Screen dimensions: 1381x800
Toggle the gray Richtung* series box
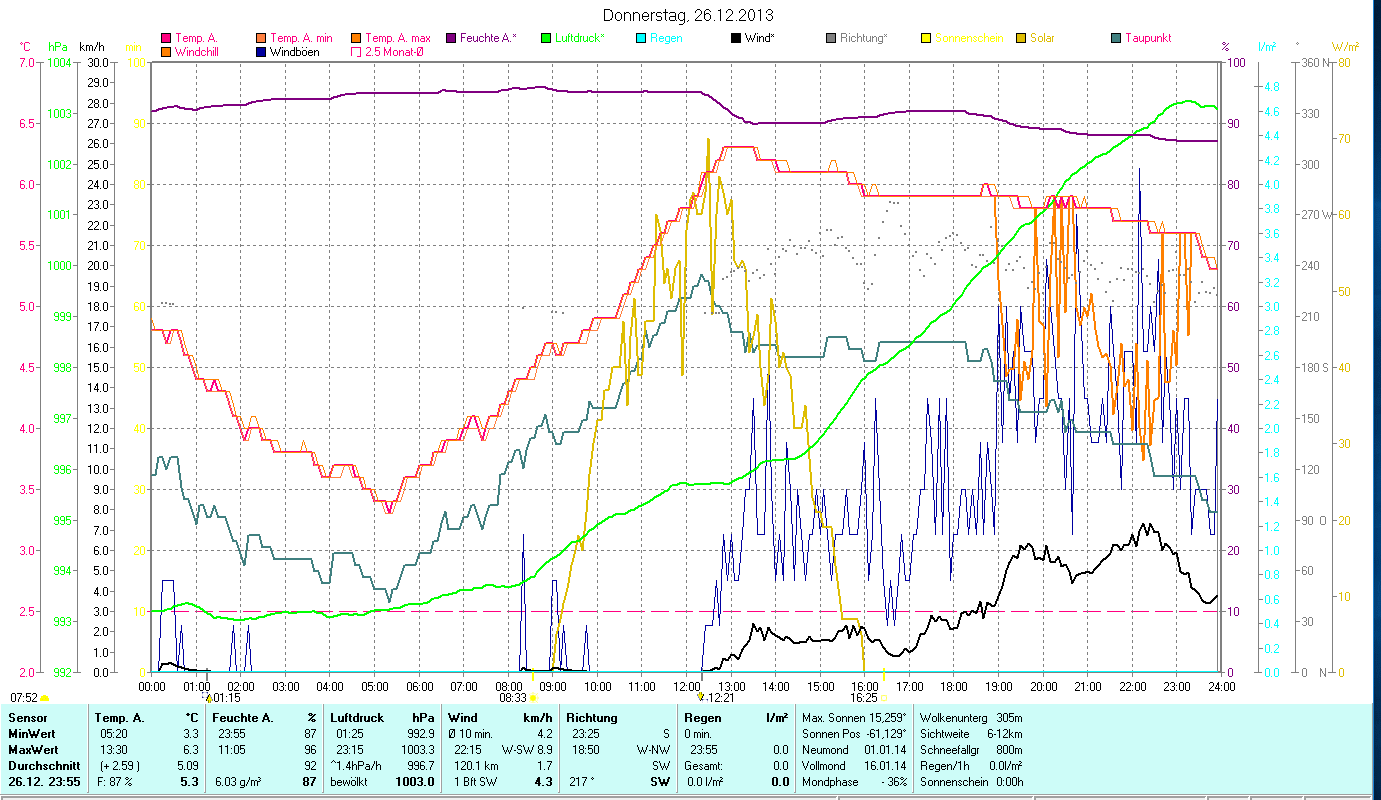tap(831, 38)
